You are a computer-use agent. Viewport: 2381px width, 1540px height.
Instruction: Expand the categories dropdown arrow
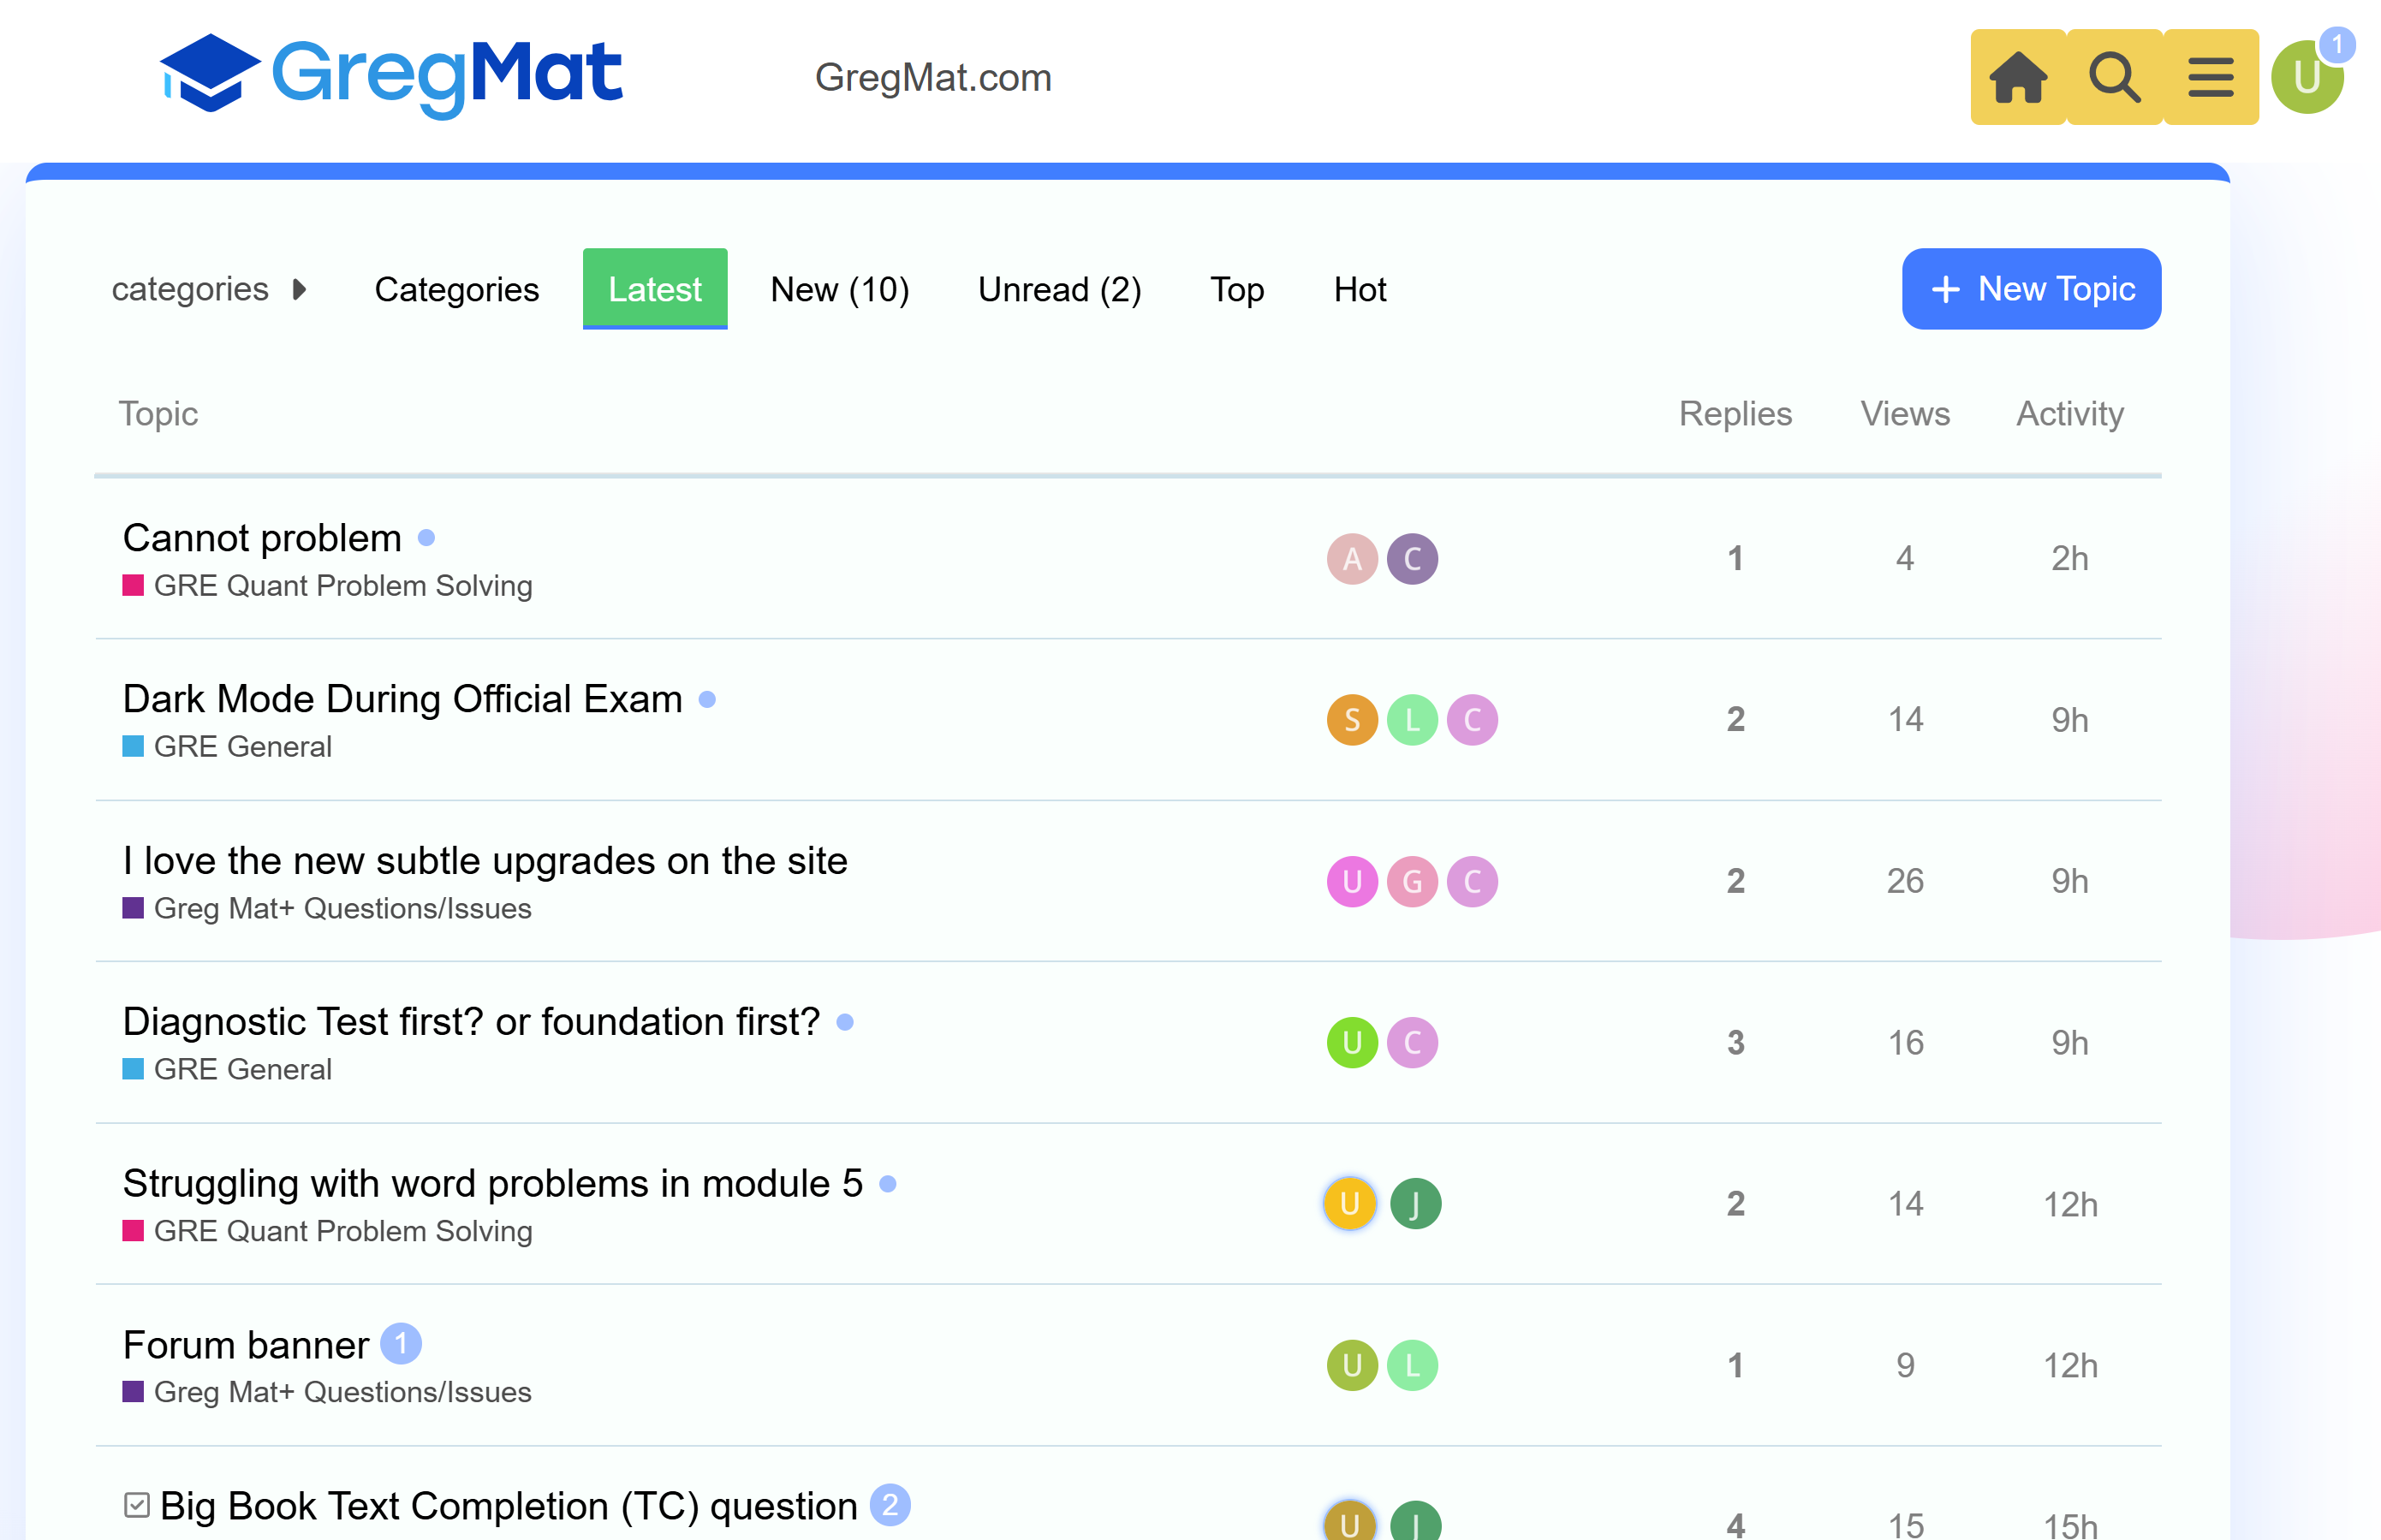pos(299,290)
